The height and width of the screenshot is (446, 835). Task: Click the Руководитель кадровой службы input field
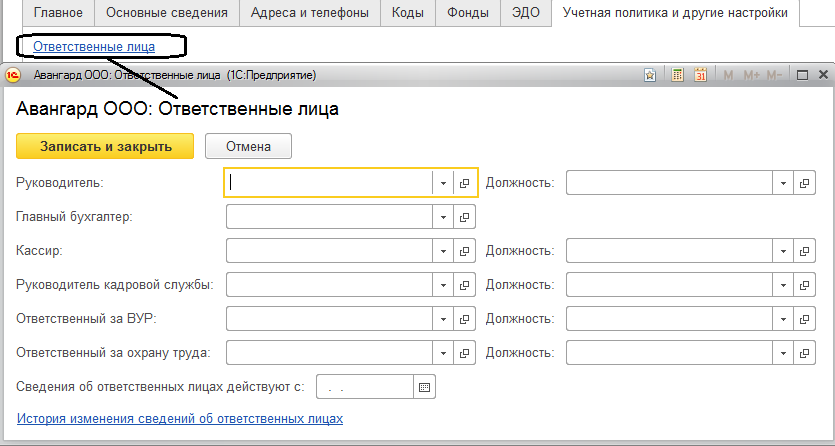coord(329,285)
